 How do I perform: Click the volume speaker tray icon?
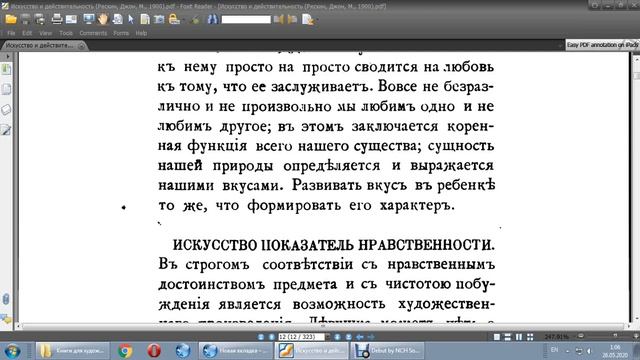[x=589, y=351]
